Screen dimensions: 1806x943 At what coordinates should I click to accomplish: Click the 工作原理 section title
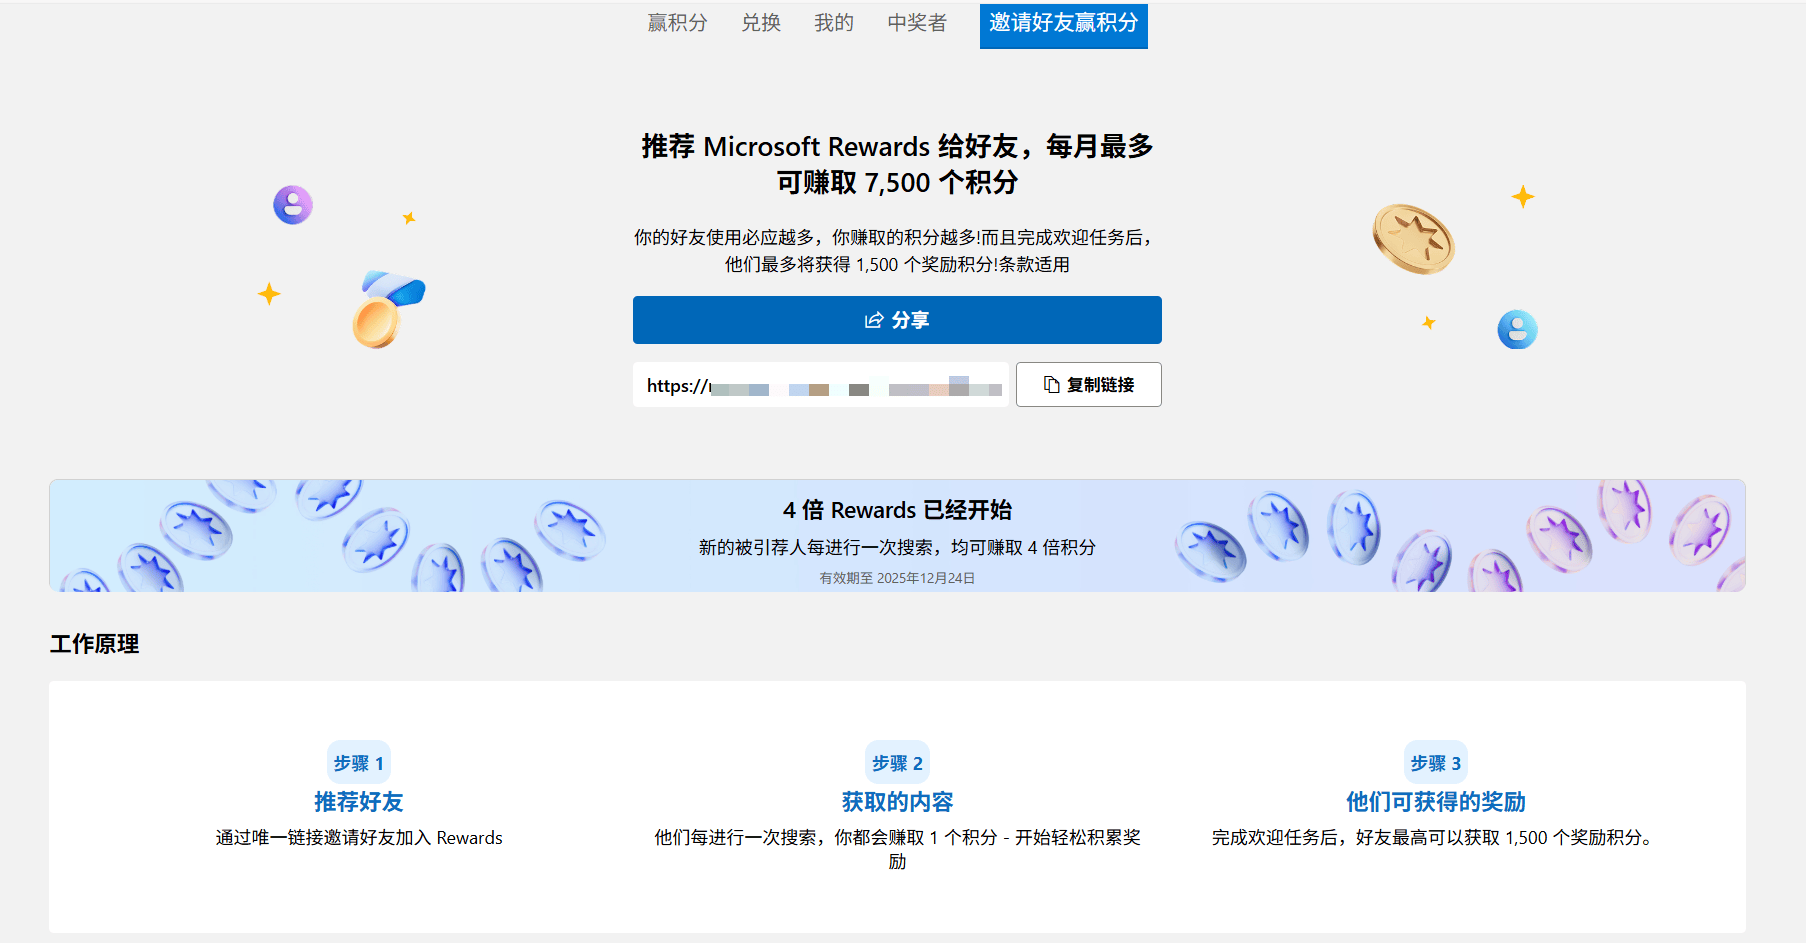click(95, 644)
